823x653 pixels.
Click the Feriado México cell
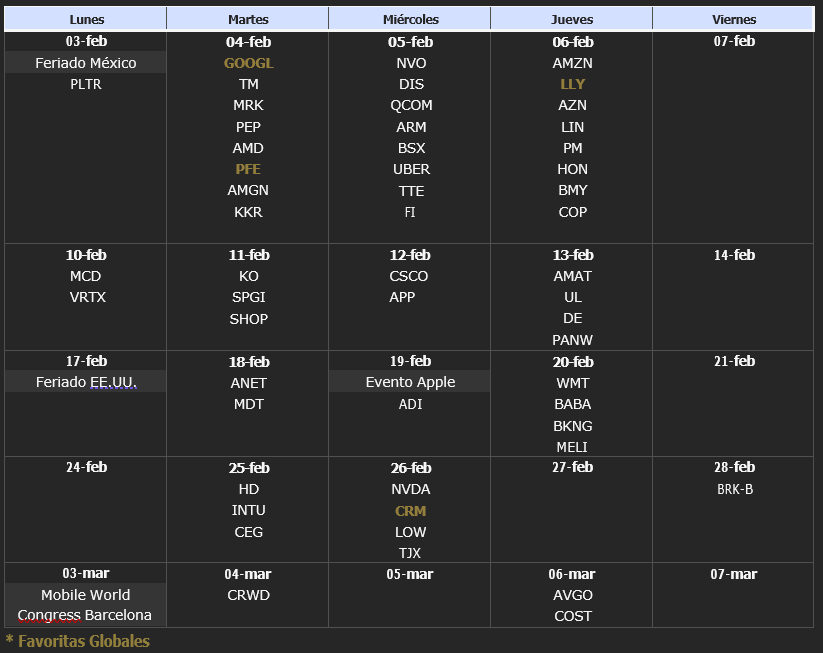(86, 63)
